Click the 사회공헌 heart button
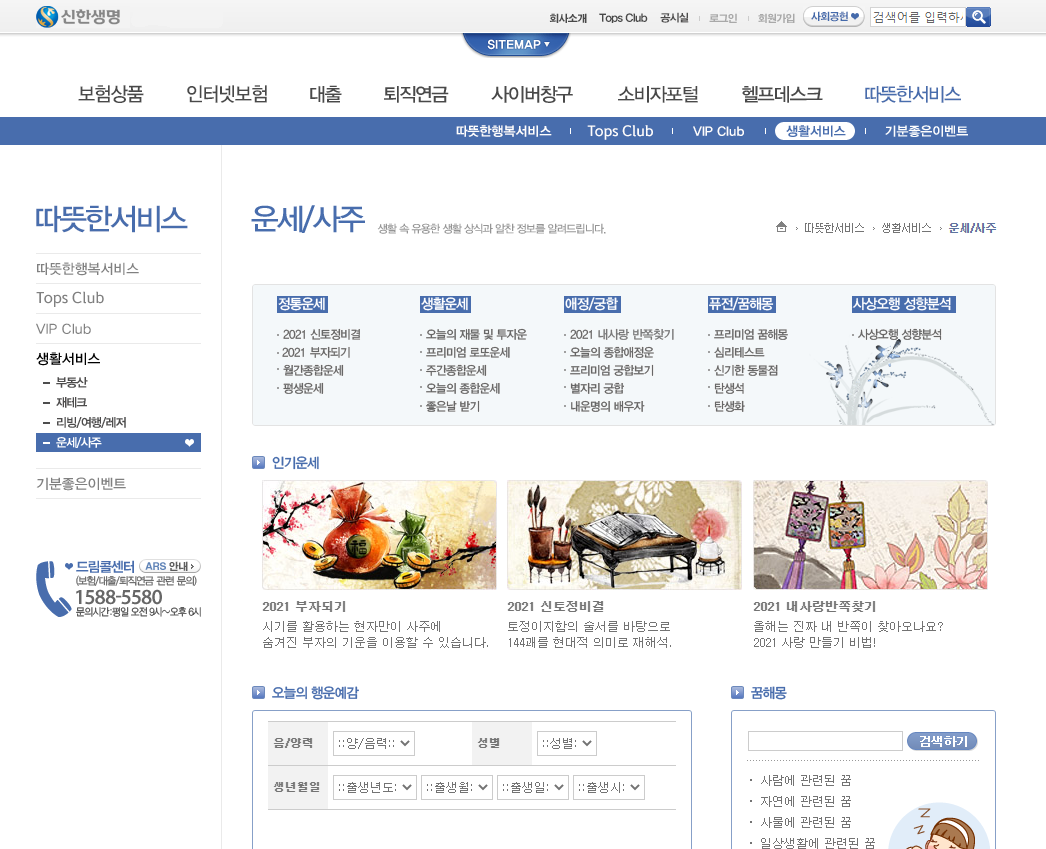This screenshot has width=1046, height=849. (x=834, y=17)
